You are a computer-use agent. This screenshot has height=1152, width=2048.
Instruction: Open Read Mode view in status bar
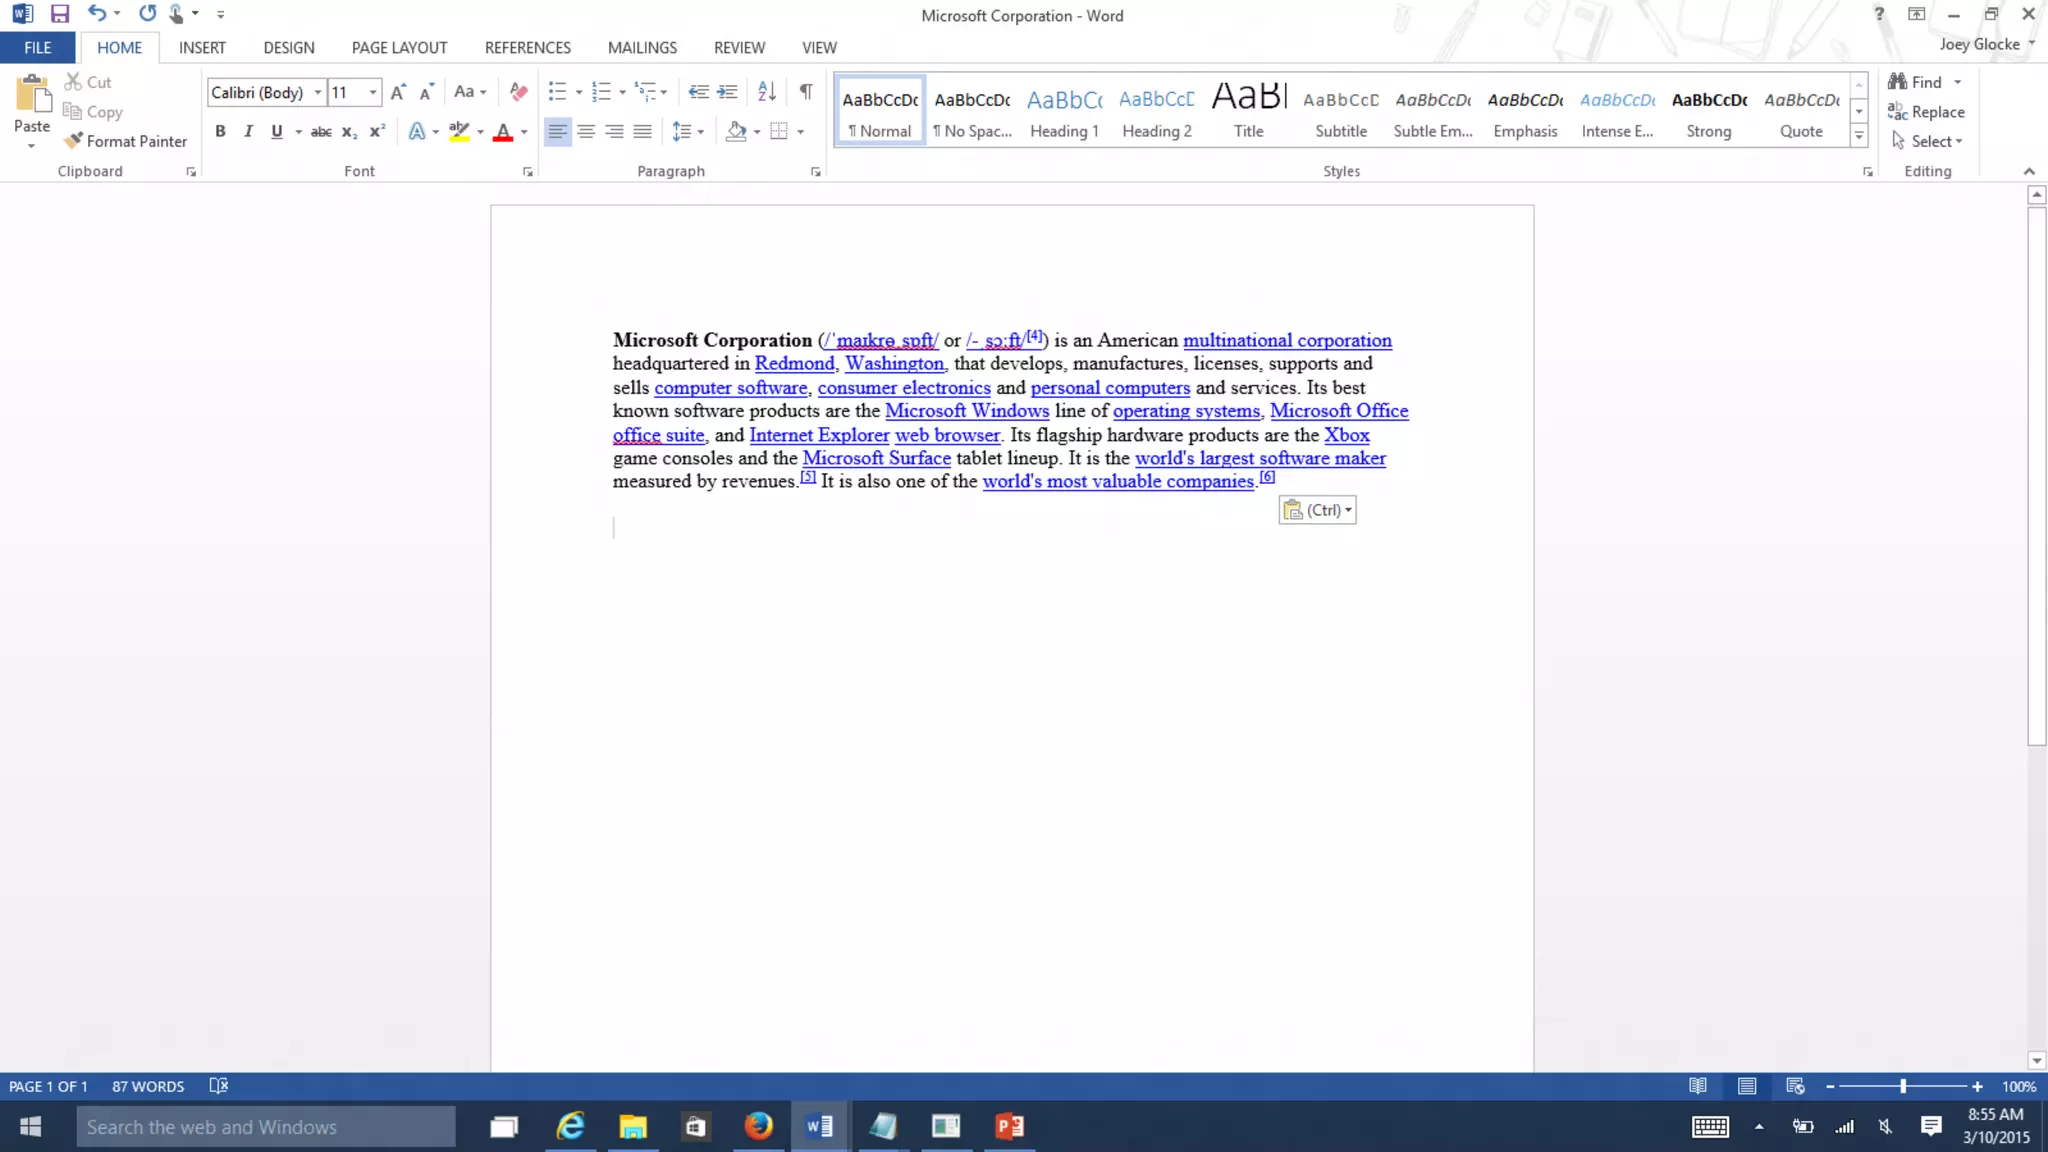(1698, 1086)
